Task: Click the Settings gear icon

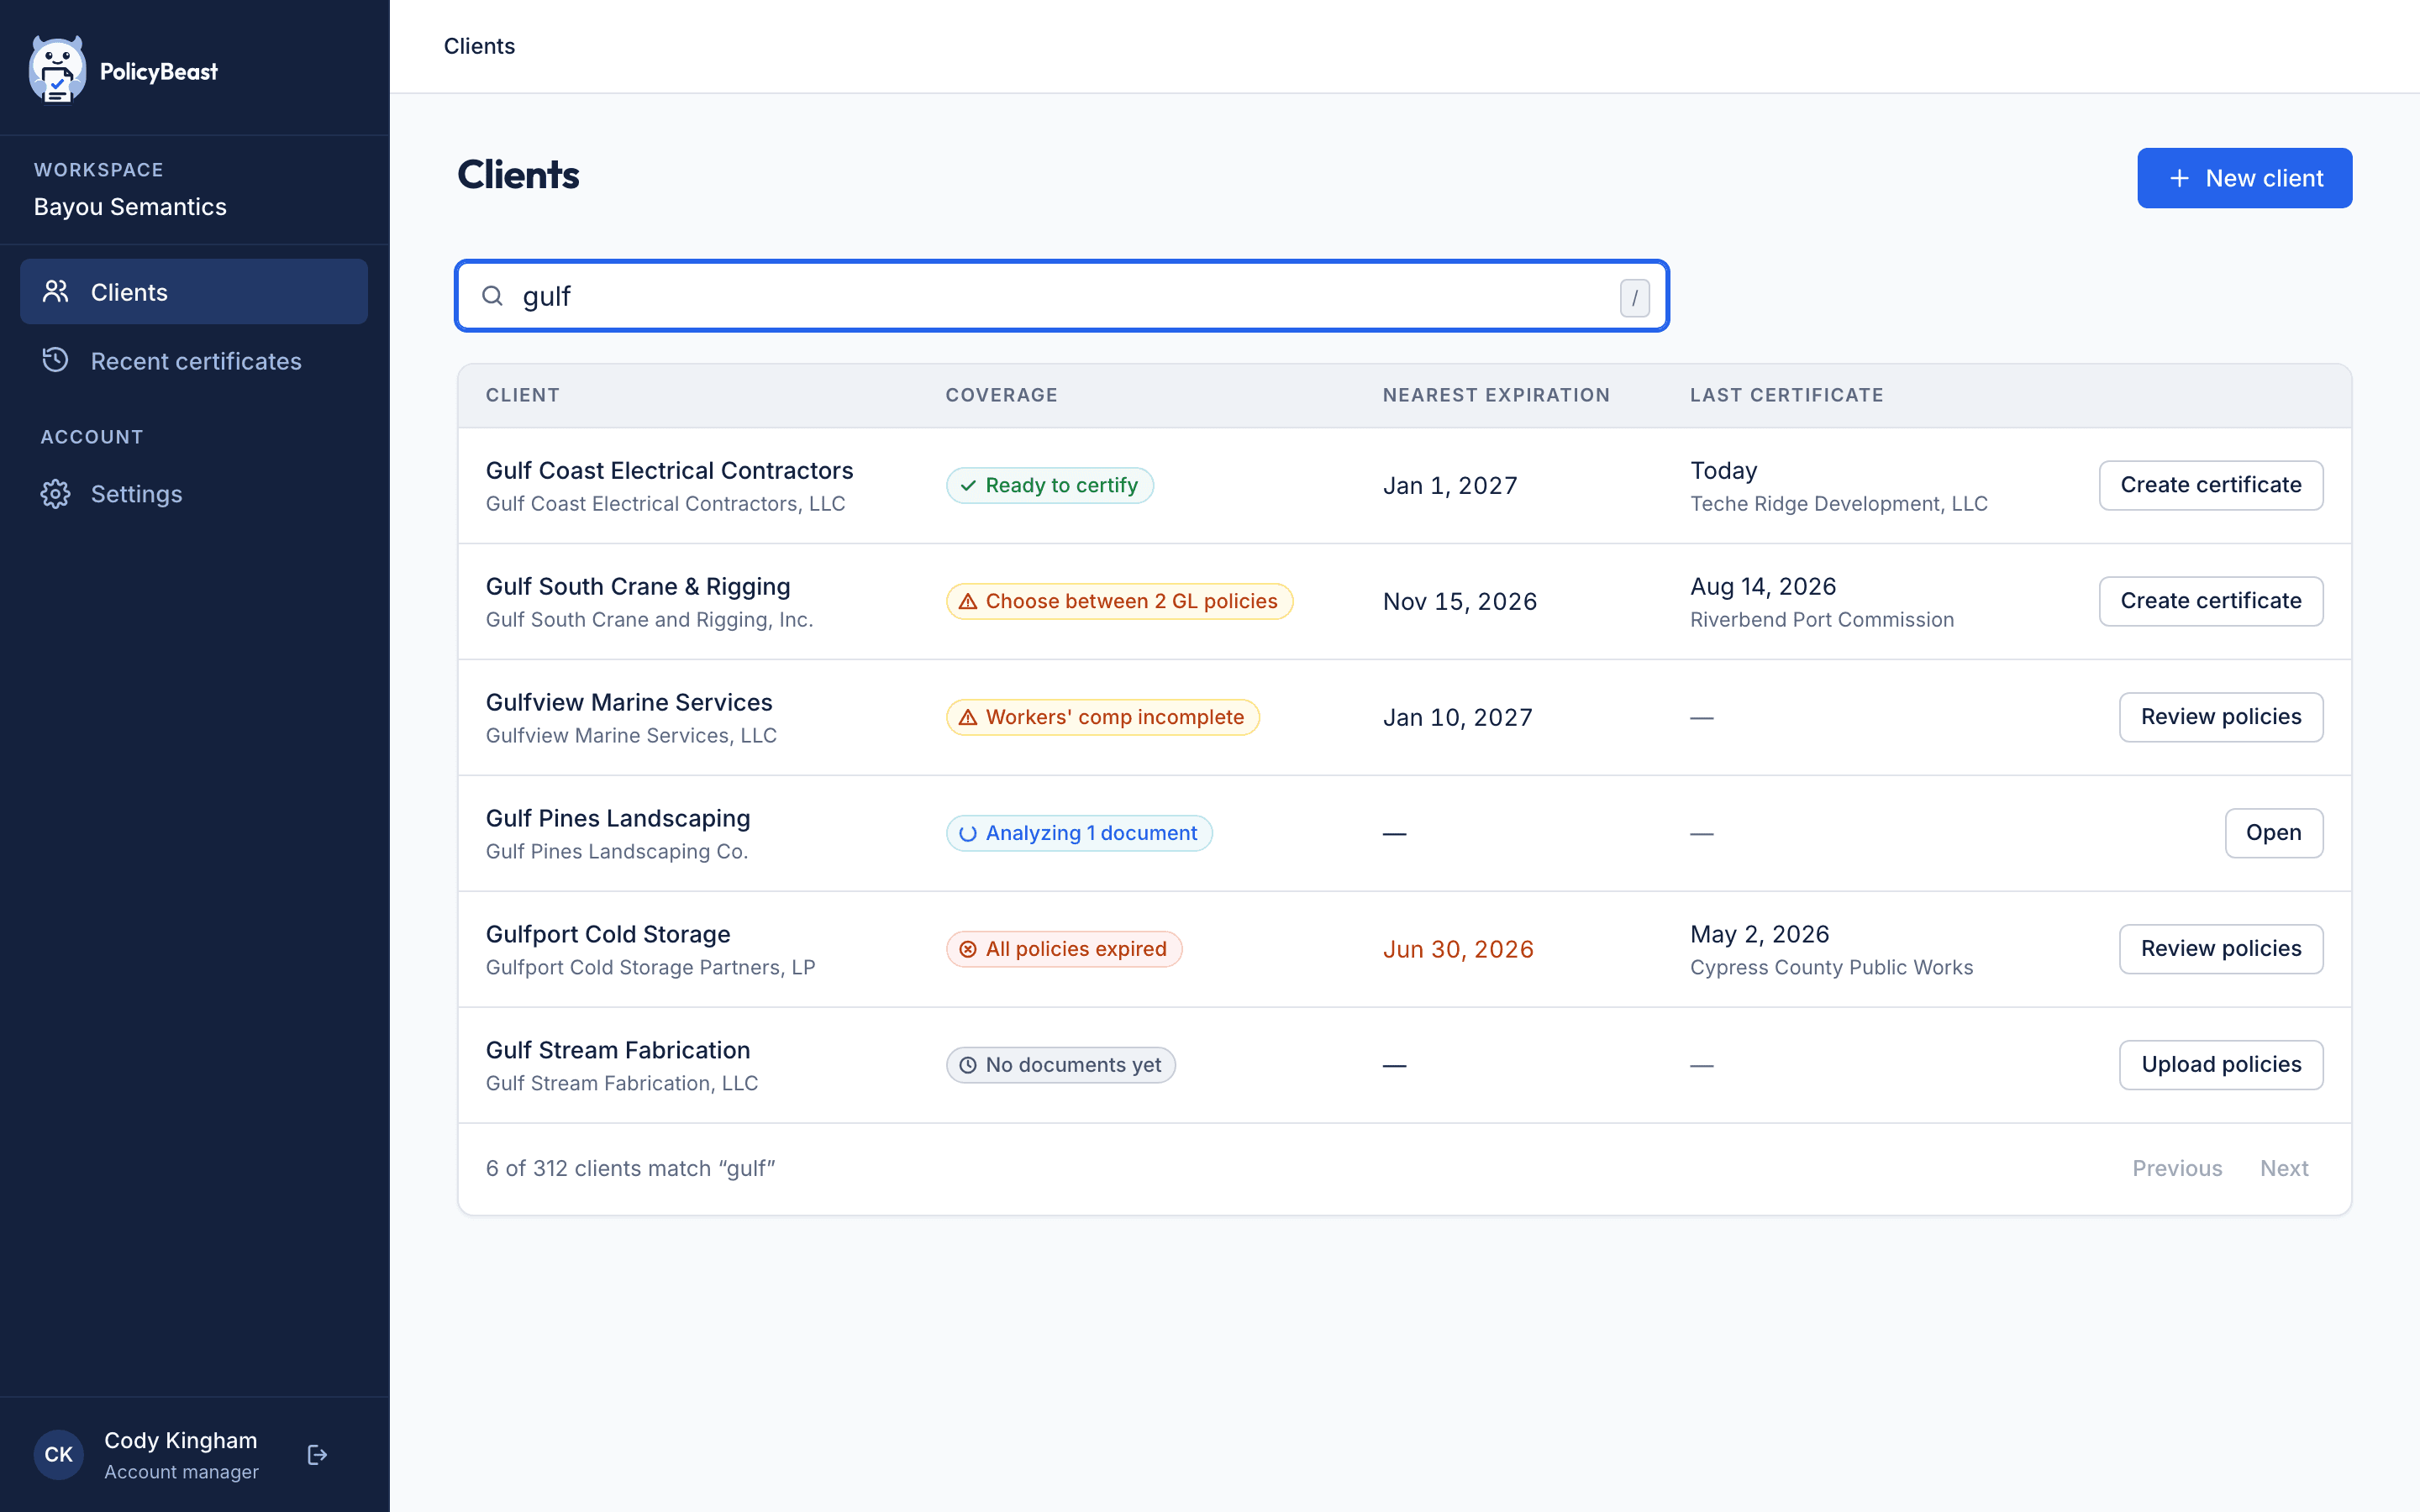Action: [x=56, y=494]
